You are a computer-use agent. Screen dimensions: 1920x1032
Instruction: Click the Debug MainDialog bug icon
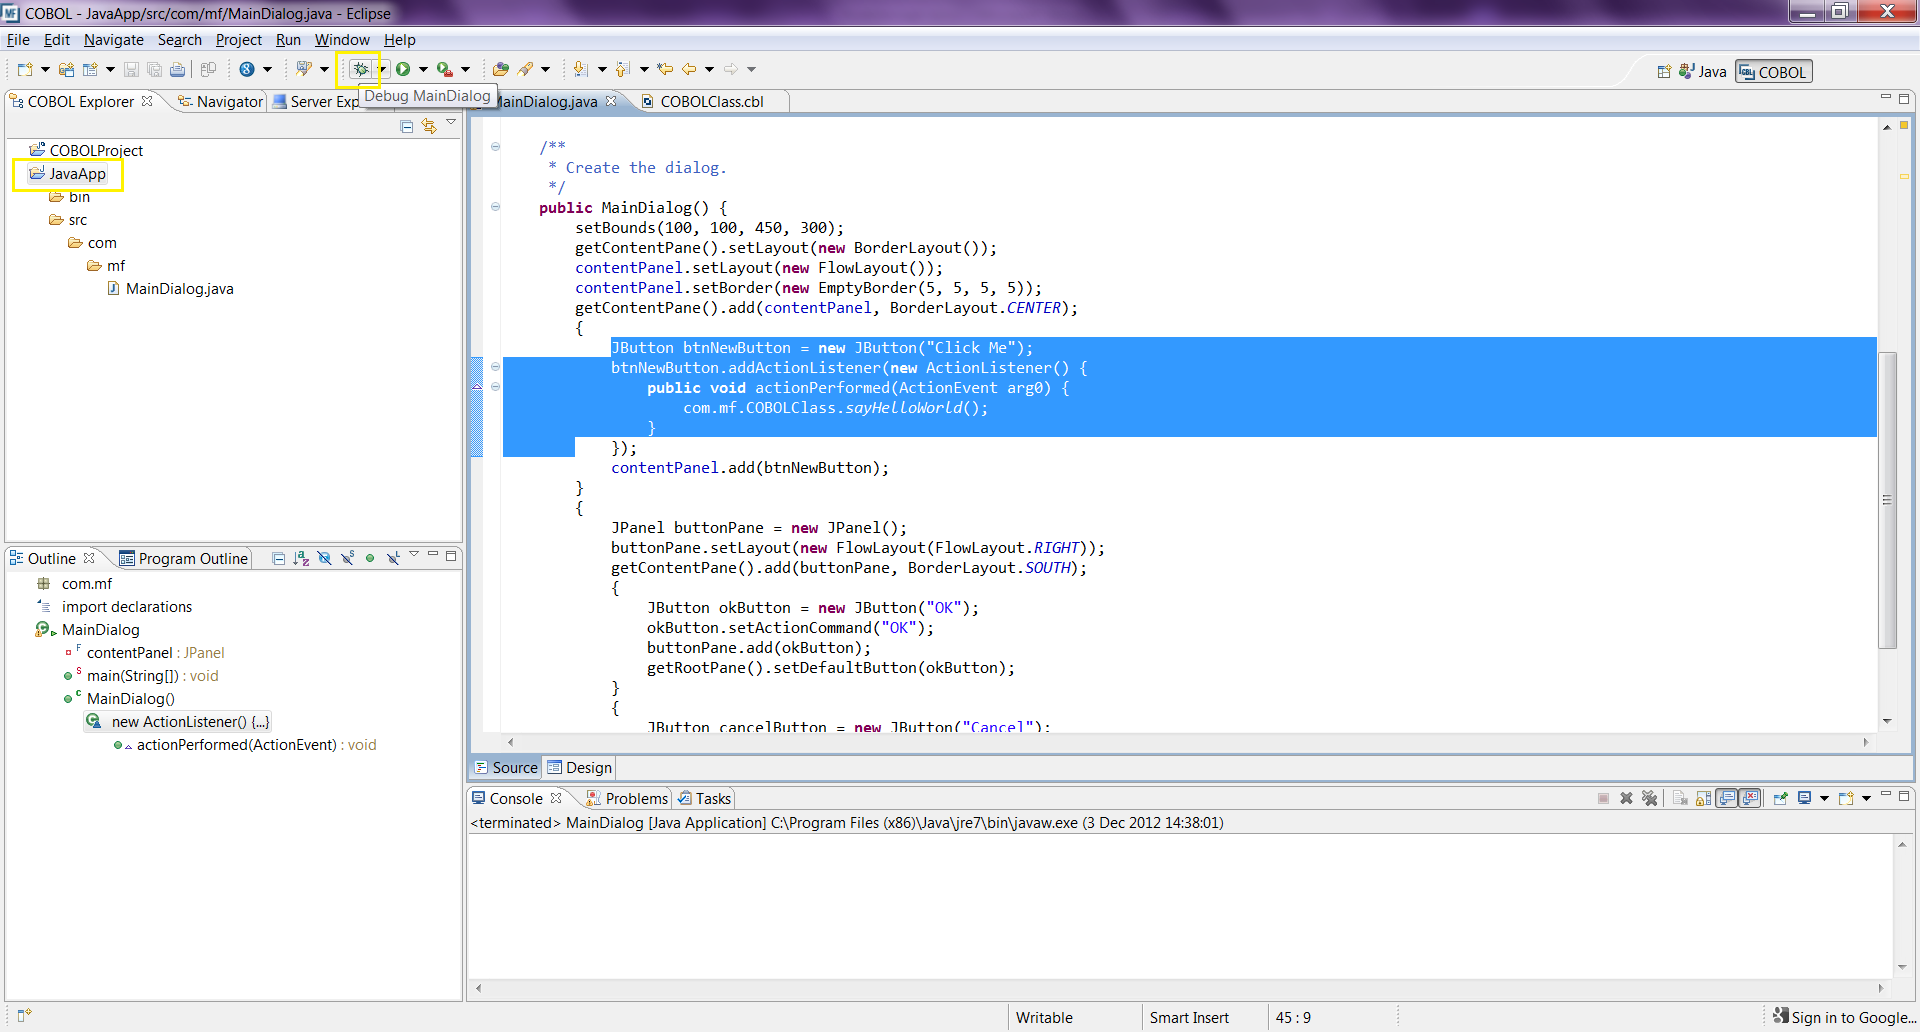click(360, 69)
